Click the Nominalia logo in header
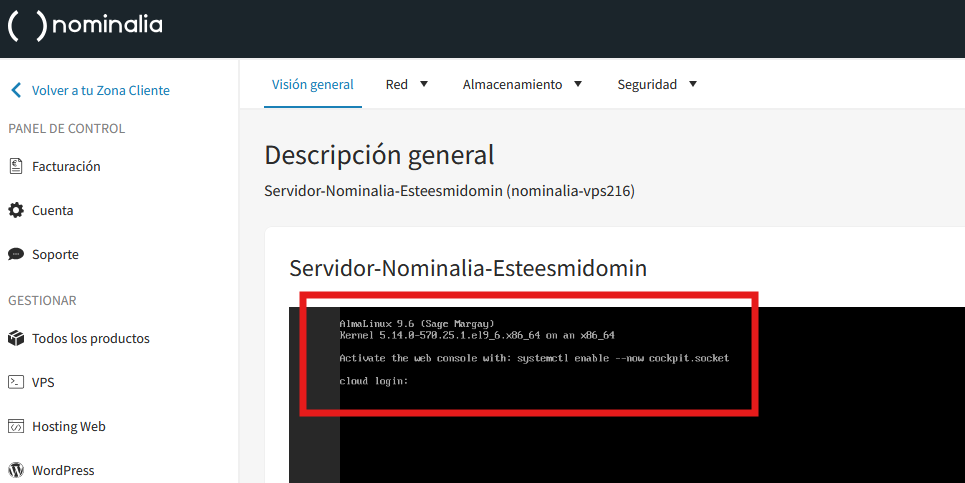This screenshot has height=483, width=965. 85,25
